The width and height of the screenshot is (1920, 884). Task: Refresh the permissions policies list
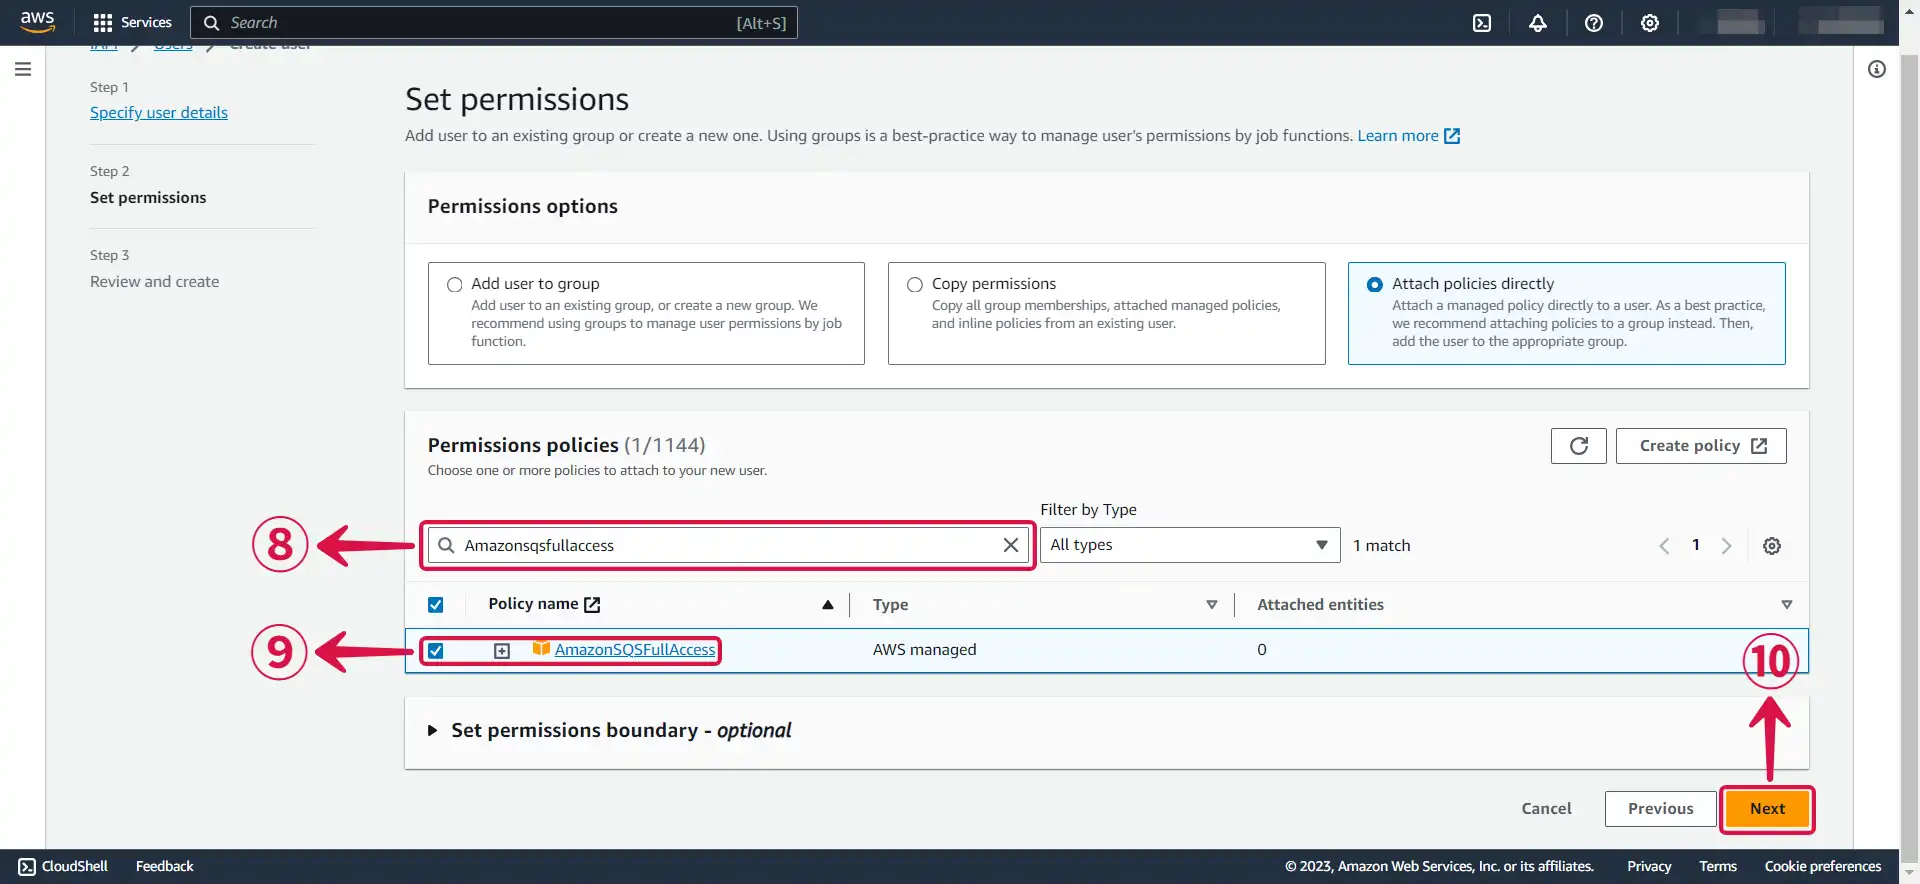pos(1579,446)
